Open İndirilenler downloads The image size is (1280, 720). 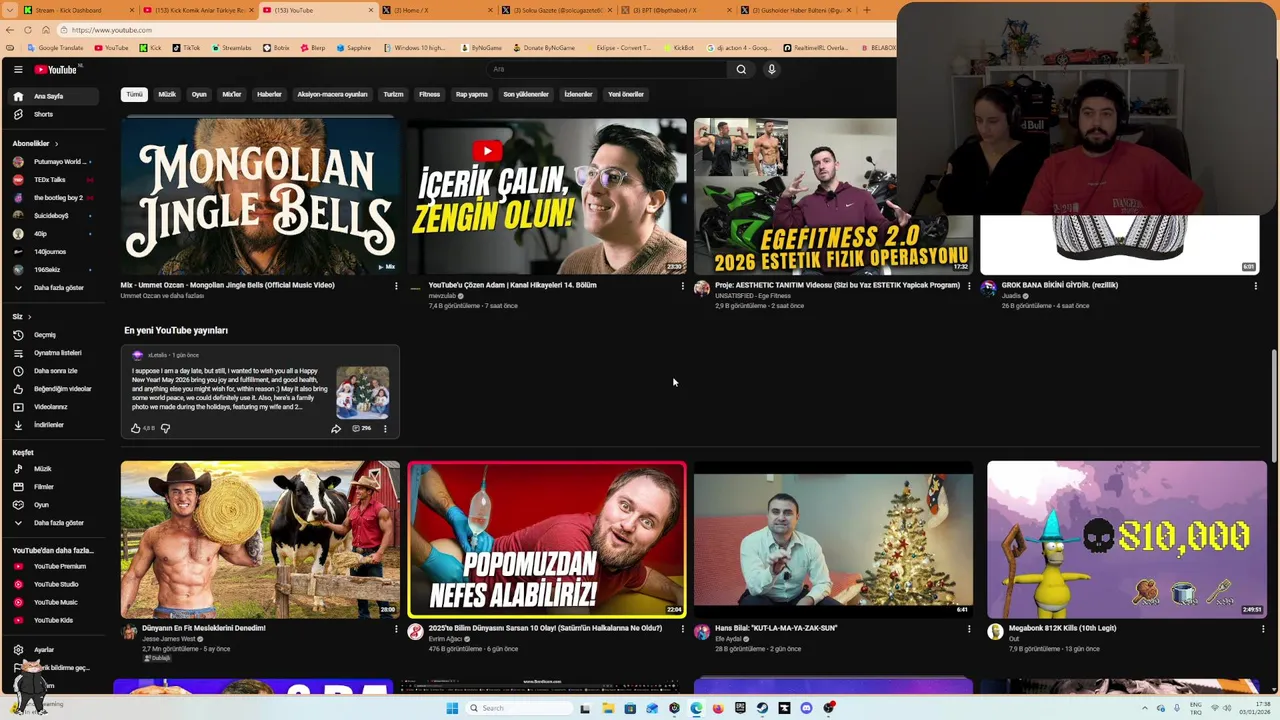pyautogui.click(x=52, y=425)
